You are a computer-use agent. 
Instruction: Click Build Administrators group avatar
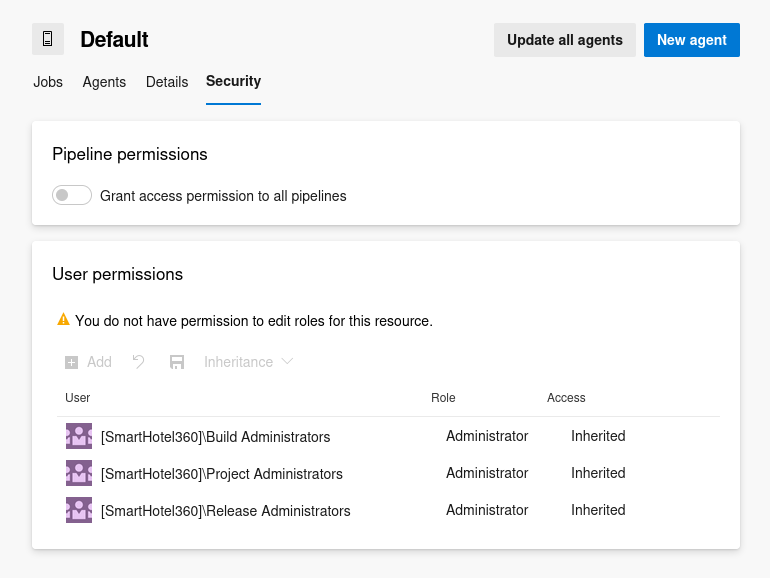click(x=79, y=436)
